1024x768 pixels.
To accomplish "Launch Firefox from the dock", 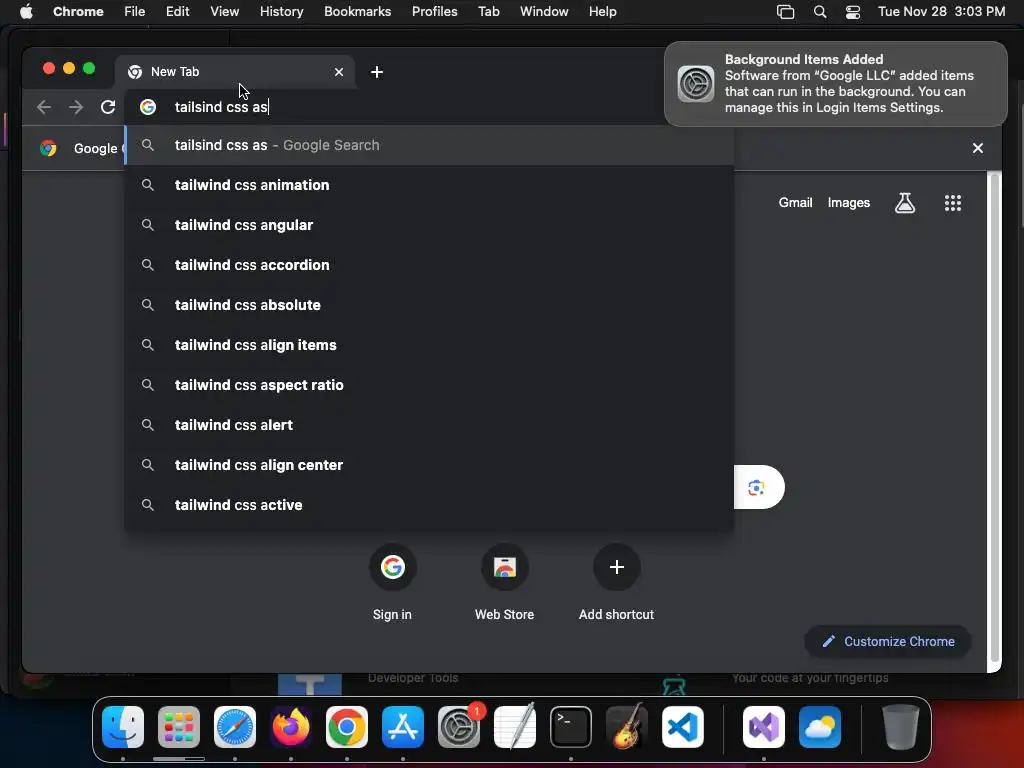I will [291, 727].
